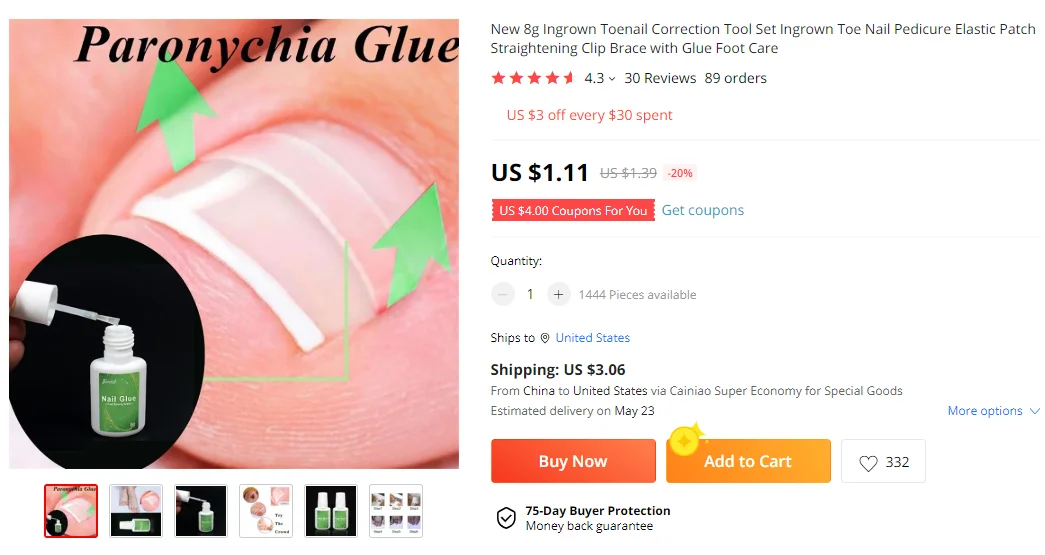
Task: Select the second thumbnail showing toe and bottle
Action: (x=136, y=511)
